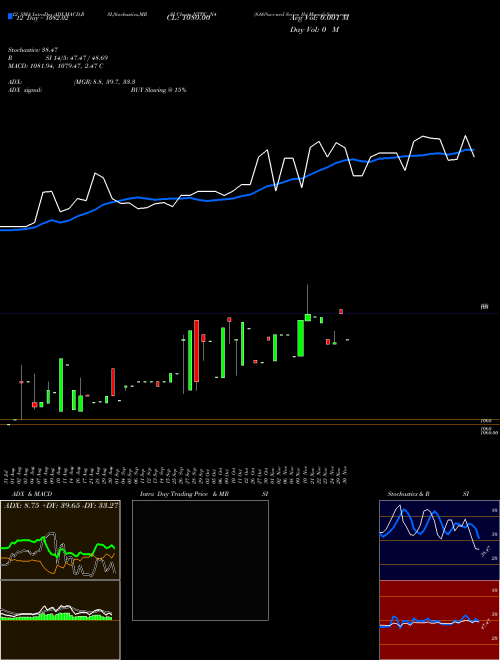The height and width of the screenshot is (660, 500).
Task: Click the 'Avg Vol: 0.001 M' label
Action: coord(319,18)
